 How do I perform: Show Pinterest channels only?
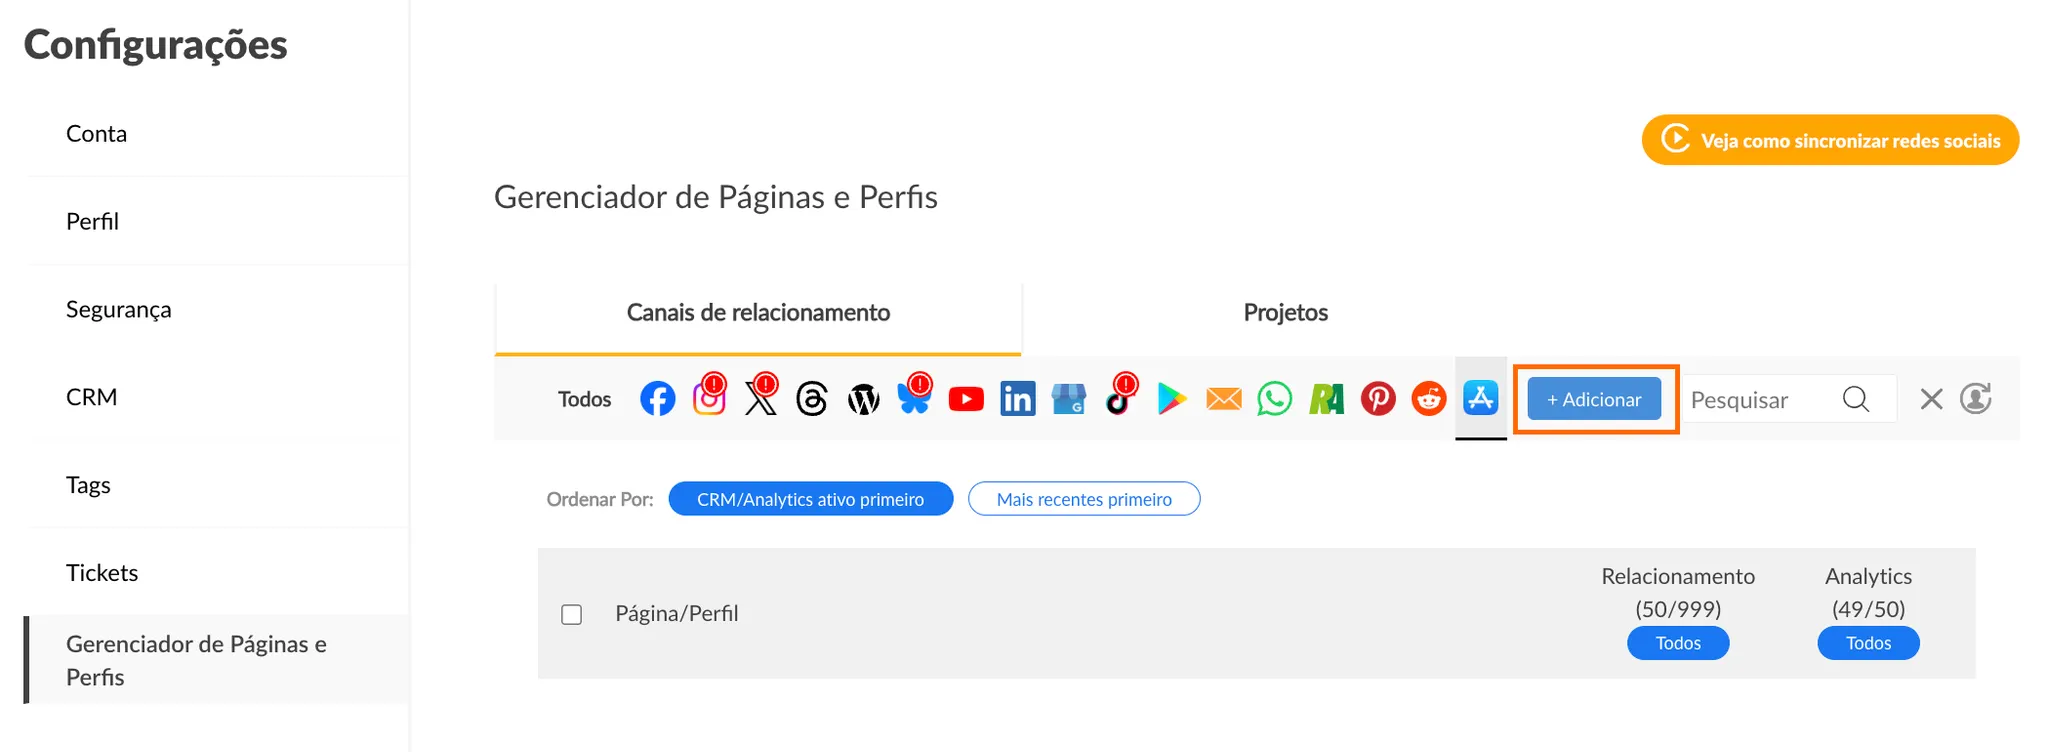pos(1378,400)
